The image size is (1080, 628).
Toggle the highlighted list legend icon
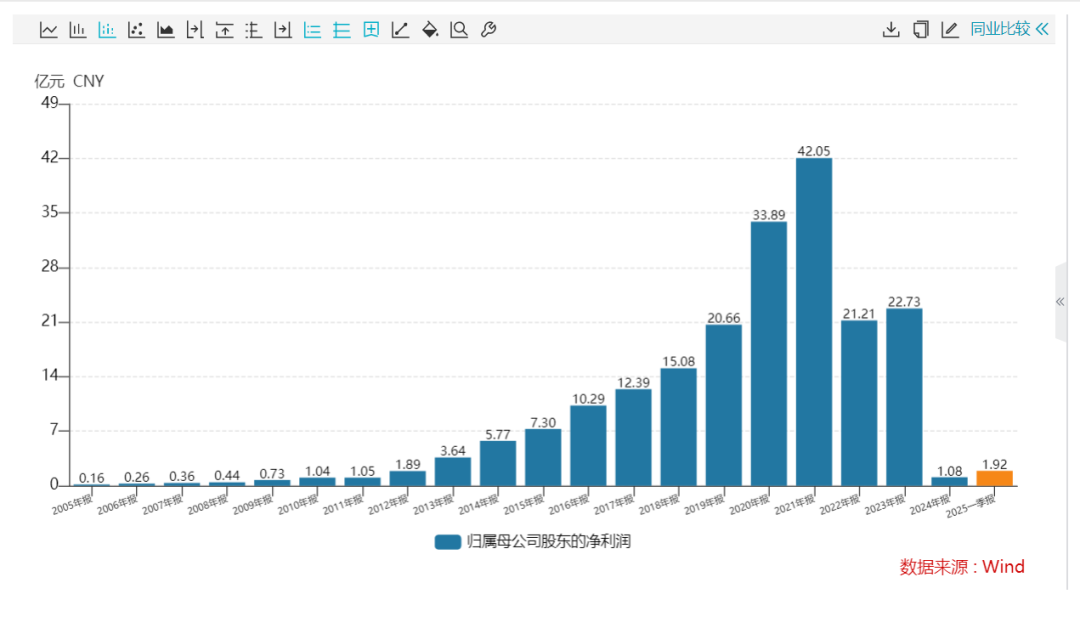pos(312,30)
